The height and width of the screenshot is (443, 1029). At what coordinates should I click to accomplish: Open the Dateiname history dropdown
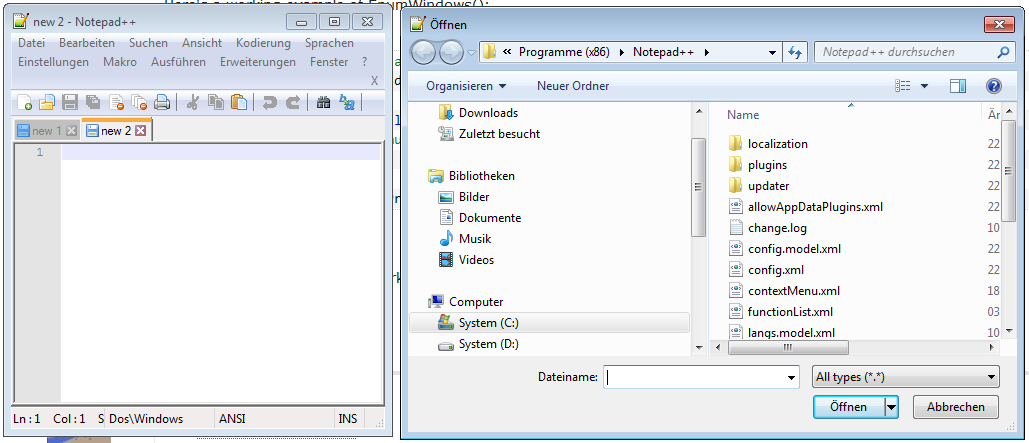791,377
